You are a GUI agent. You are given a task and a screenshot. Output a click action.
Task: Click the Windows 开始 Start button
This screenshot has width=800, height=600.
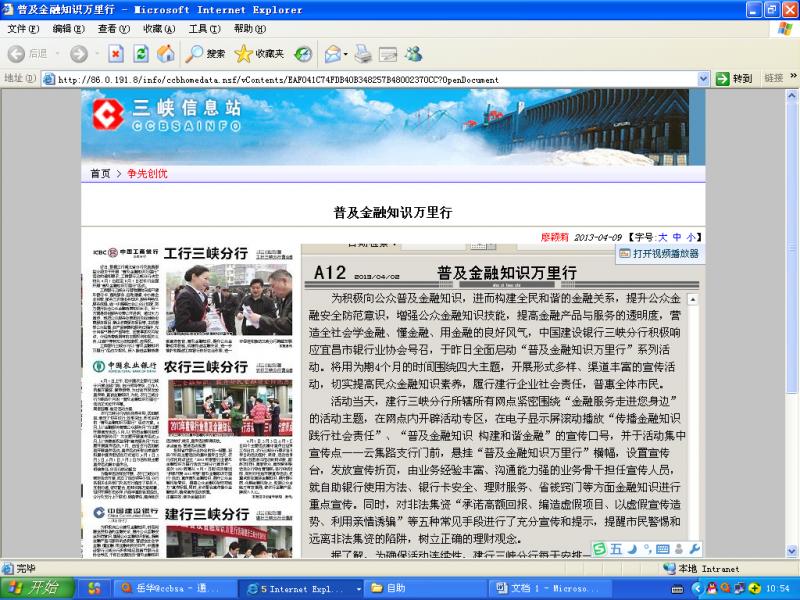point(38,588)
